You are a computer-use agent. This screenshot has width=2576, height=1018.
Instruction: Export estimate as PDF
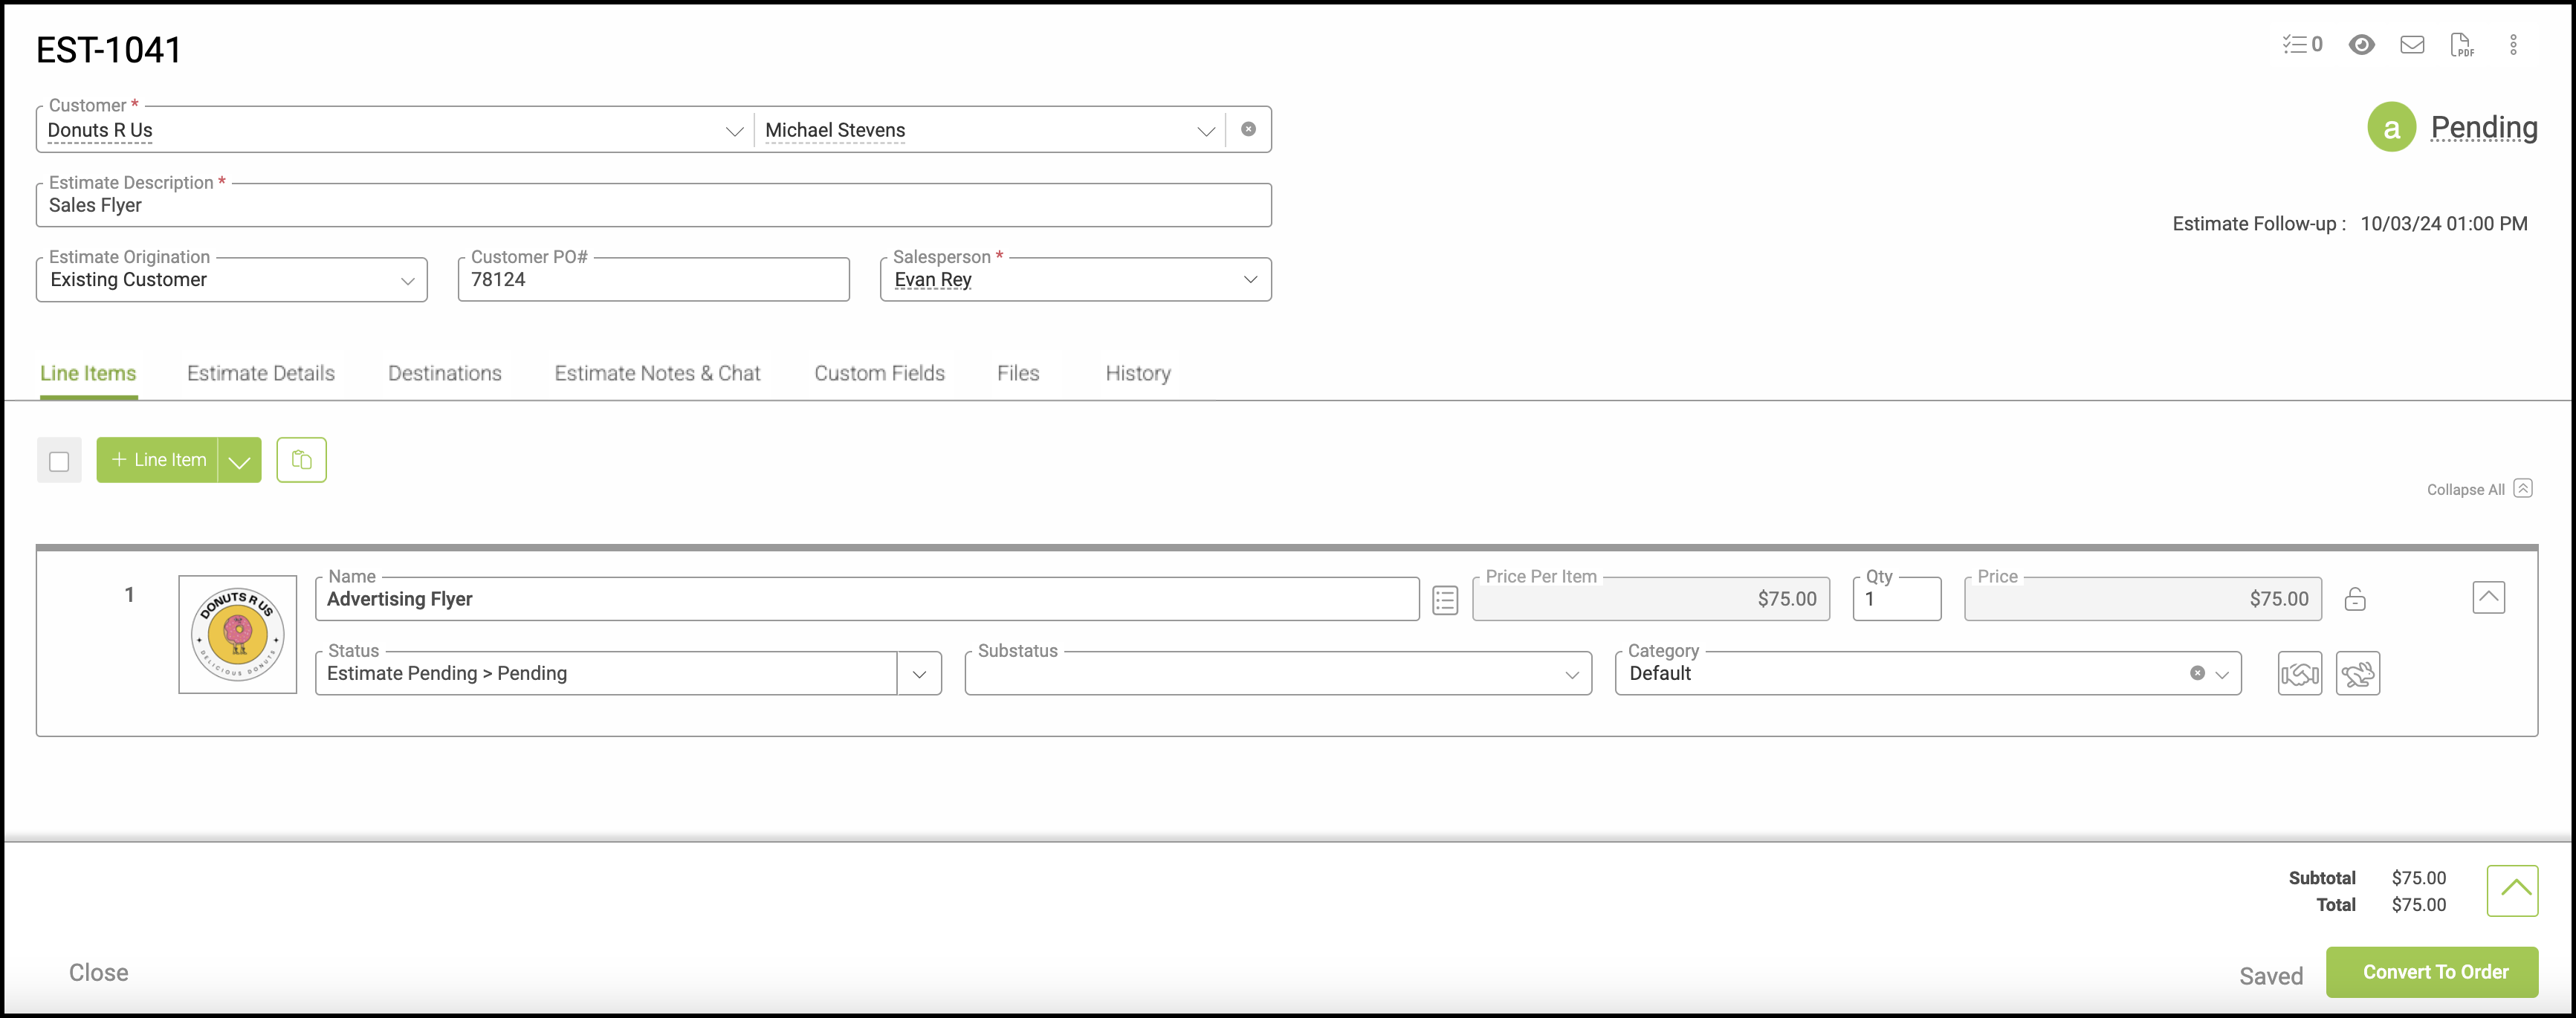[x=2462, y=44]
